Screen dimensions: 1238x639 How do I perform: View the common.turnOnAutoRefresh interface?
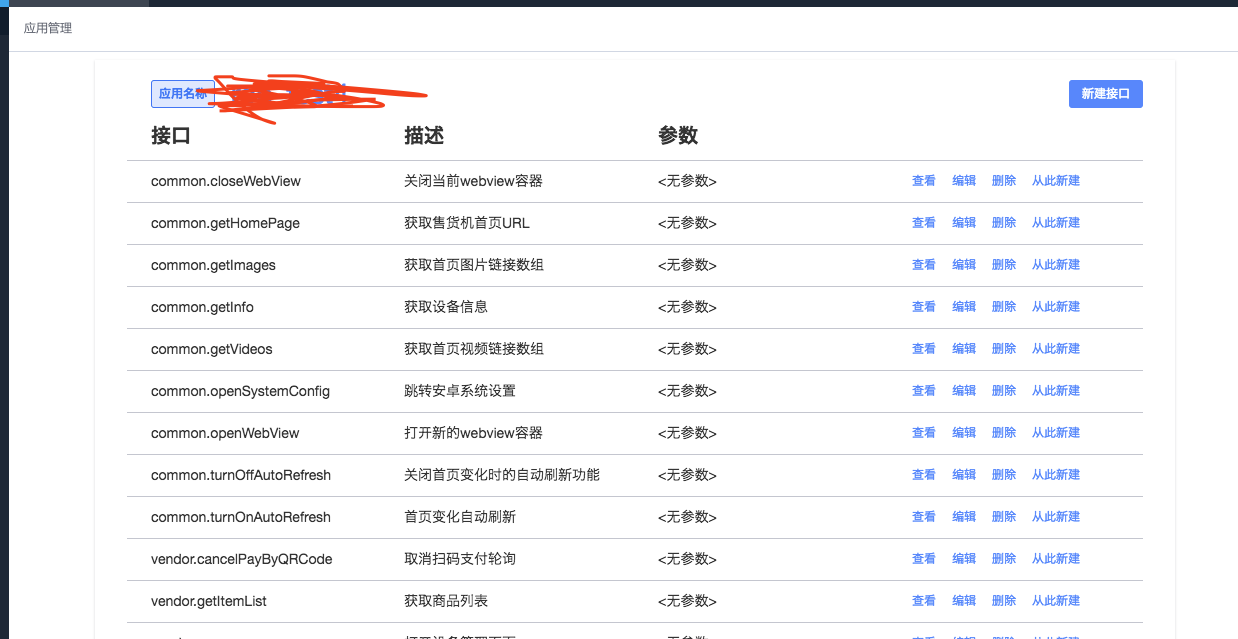924,517
